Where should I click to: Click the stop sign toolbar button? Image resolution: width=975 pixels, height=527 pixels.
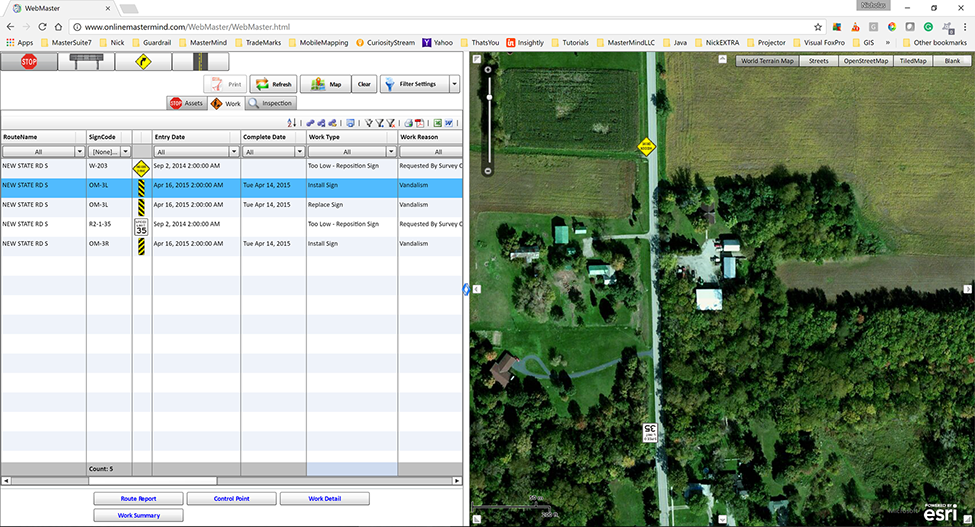click(x=29, y=62)
